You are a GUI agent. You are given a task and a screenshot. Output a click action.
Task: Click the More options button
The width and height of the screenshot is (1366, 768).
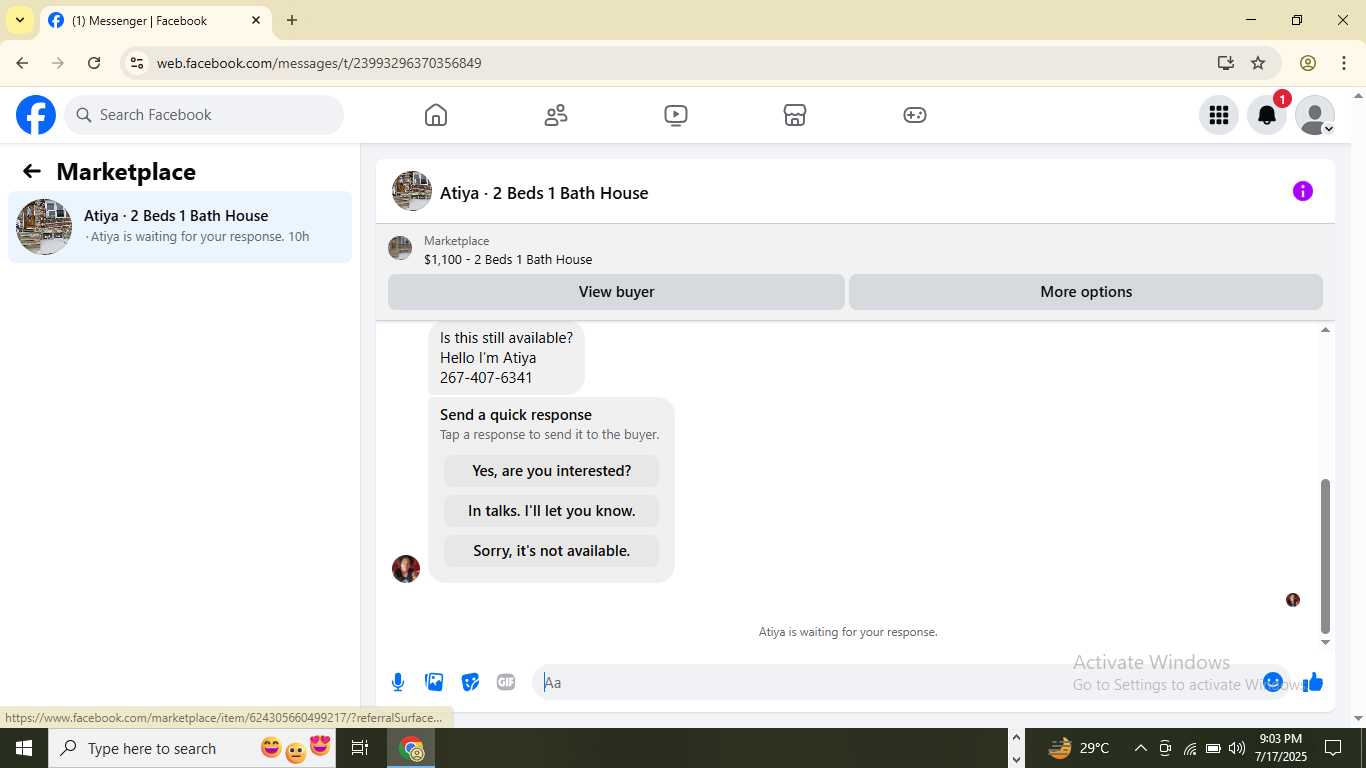click(x=1086, y=292)
